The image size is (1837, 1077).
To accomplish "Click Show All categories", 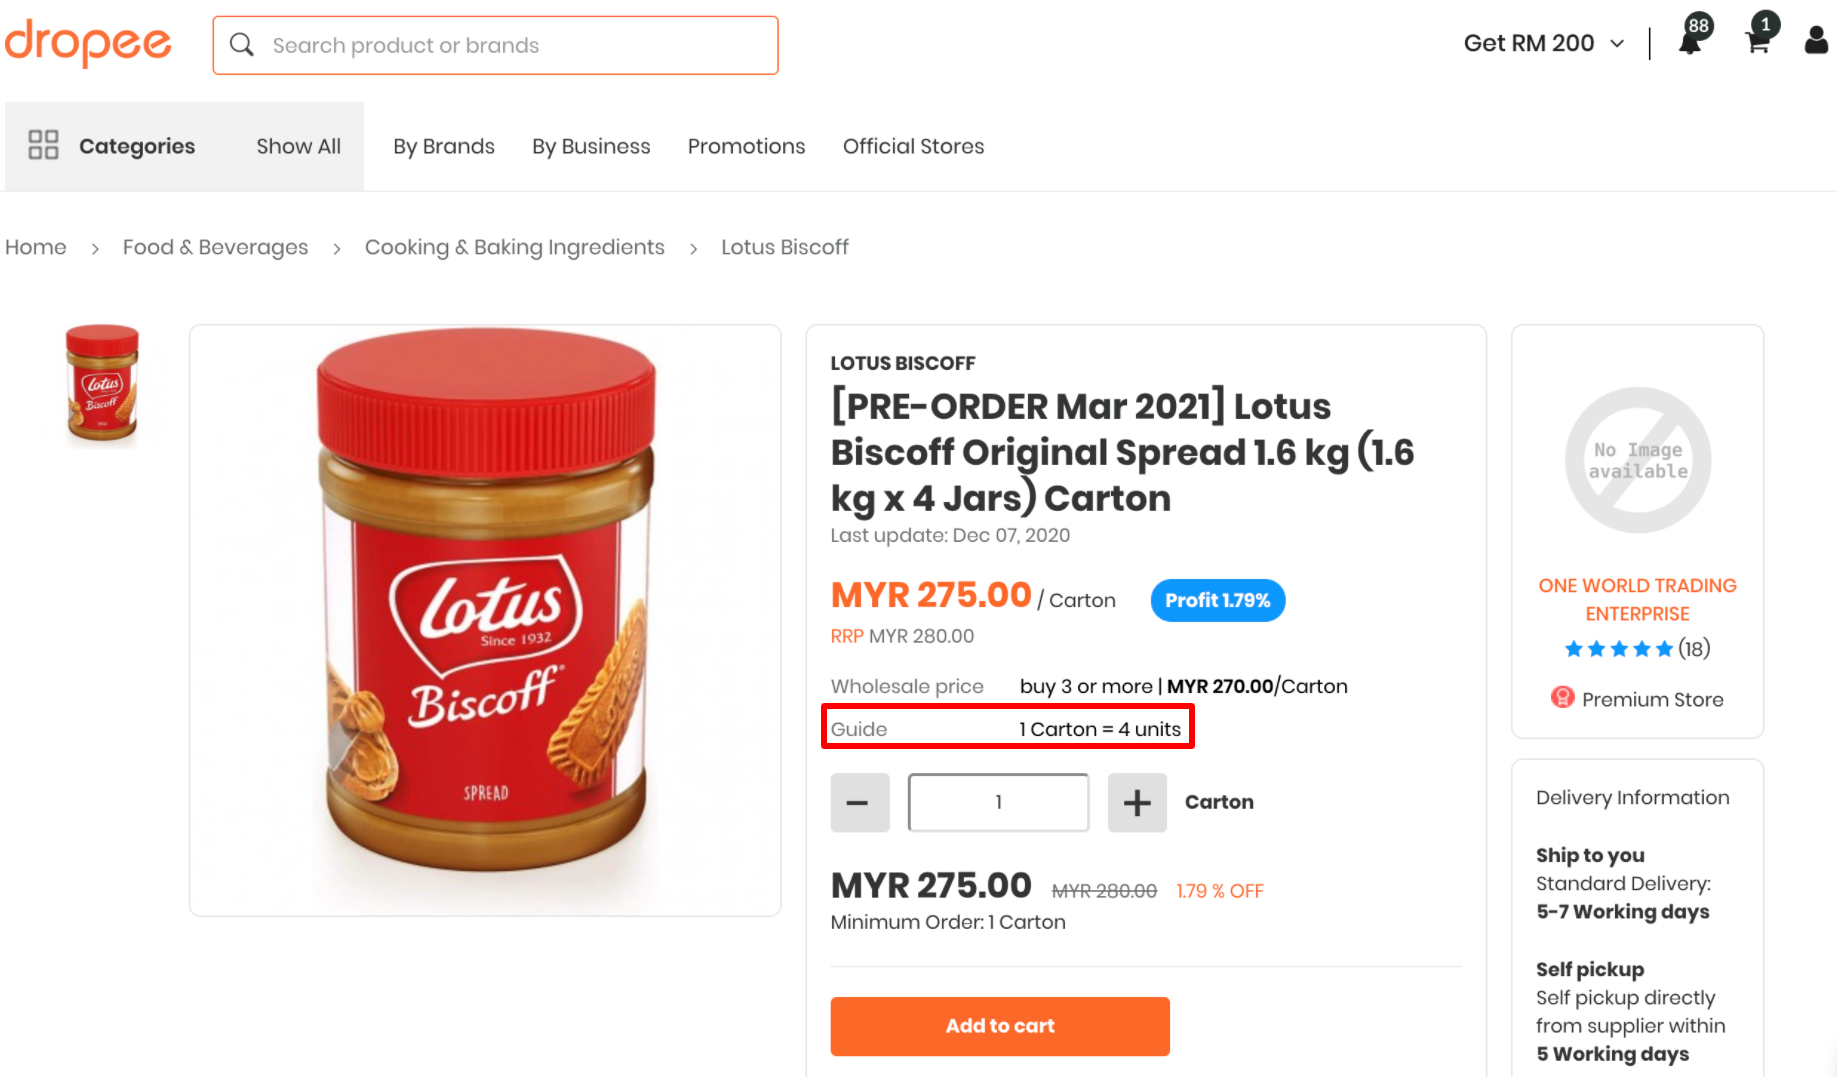I will tap(298, 146).
